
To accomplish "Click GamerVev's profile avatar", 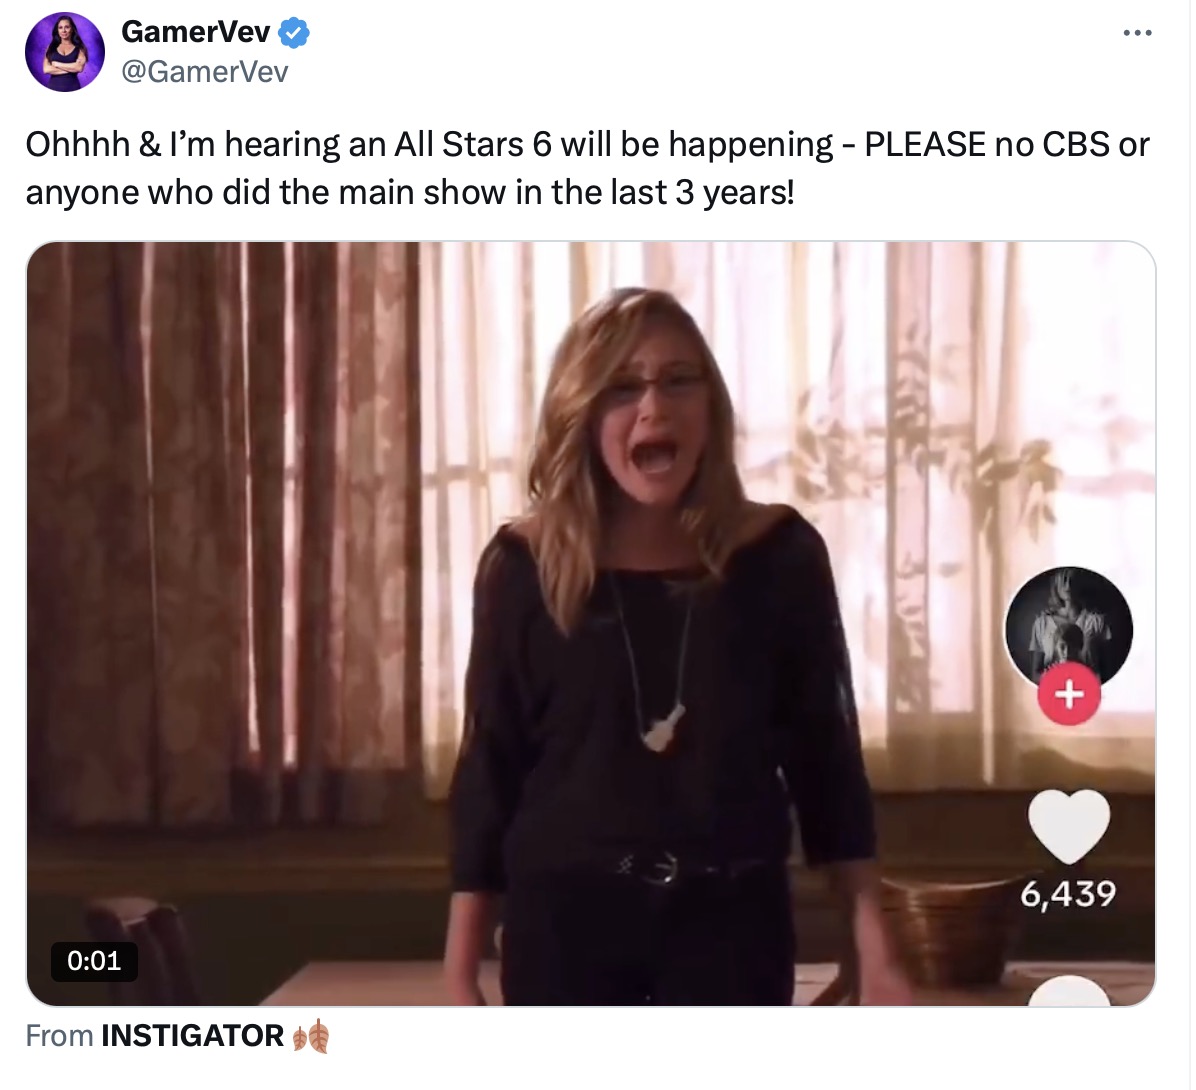I will 65,52.
